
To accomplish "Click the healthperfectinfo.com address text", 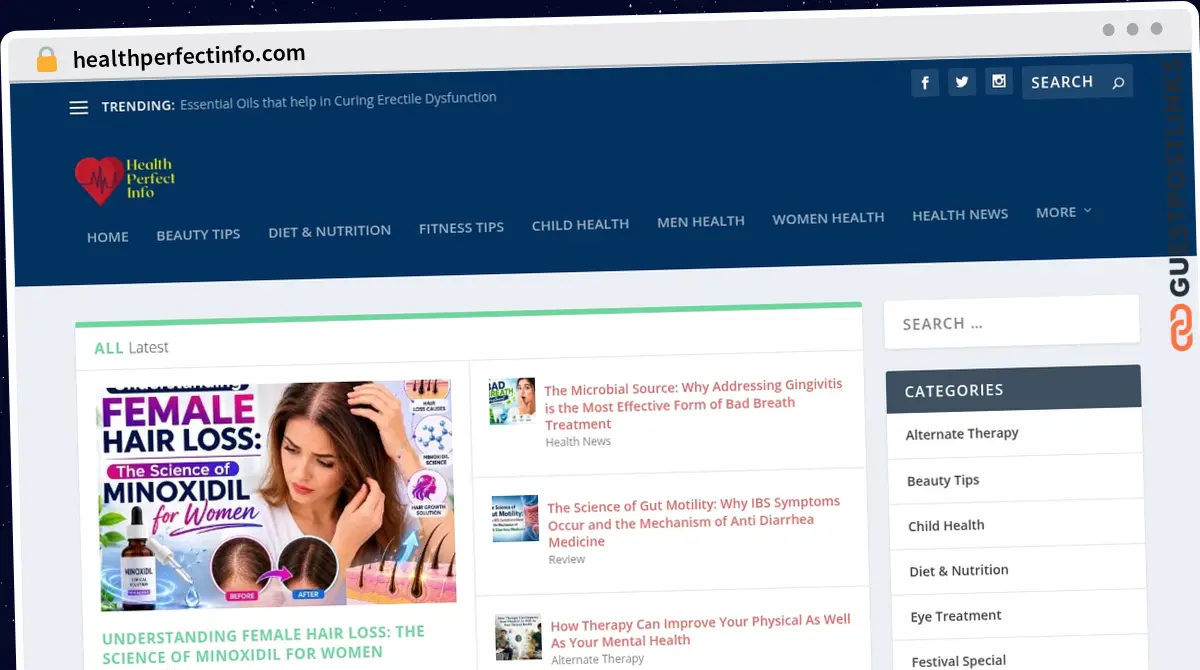I will point(189,56).
